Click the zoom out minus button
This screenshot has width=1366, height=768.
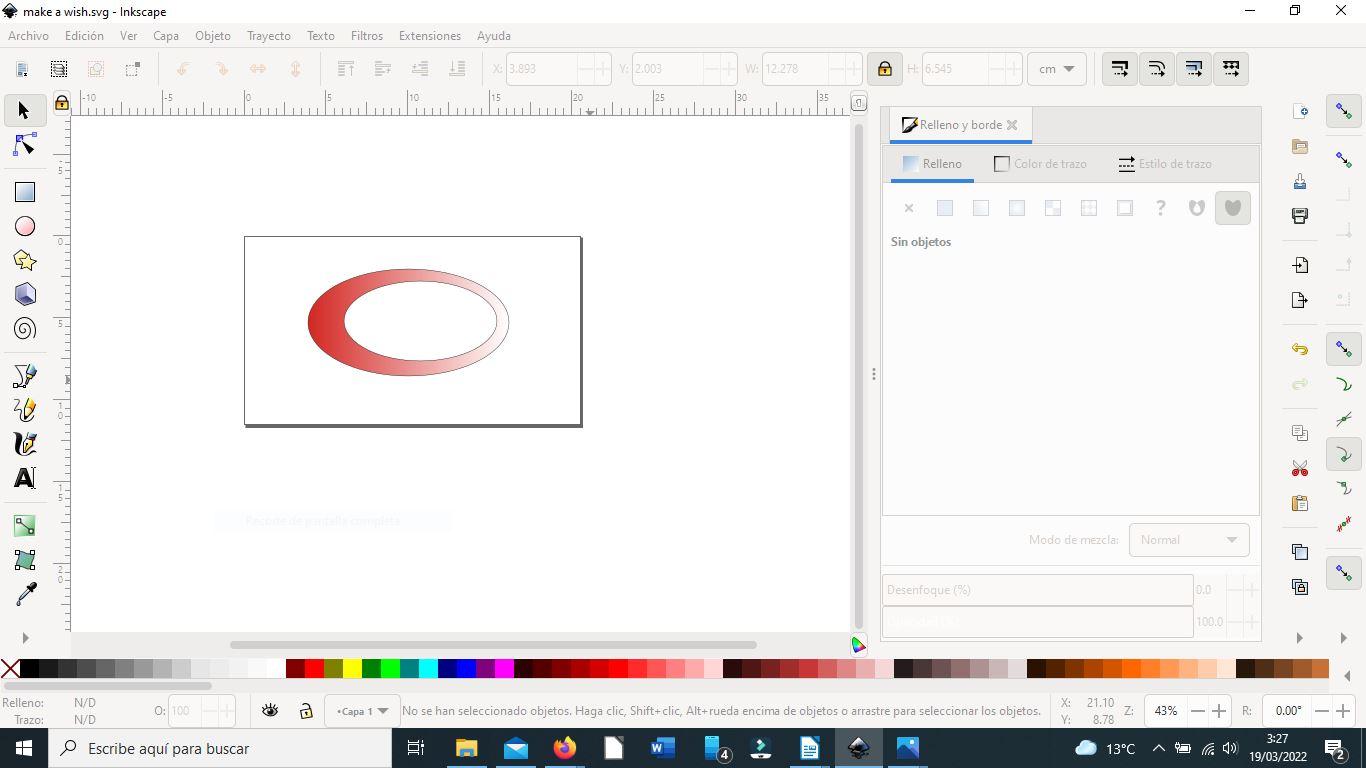coord(1198,711)
